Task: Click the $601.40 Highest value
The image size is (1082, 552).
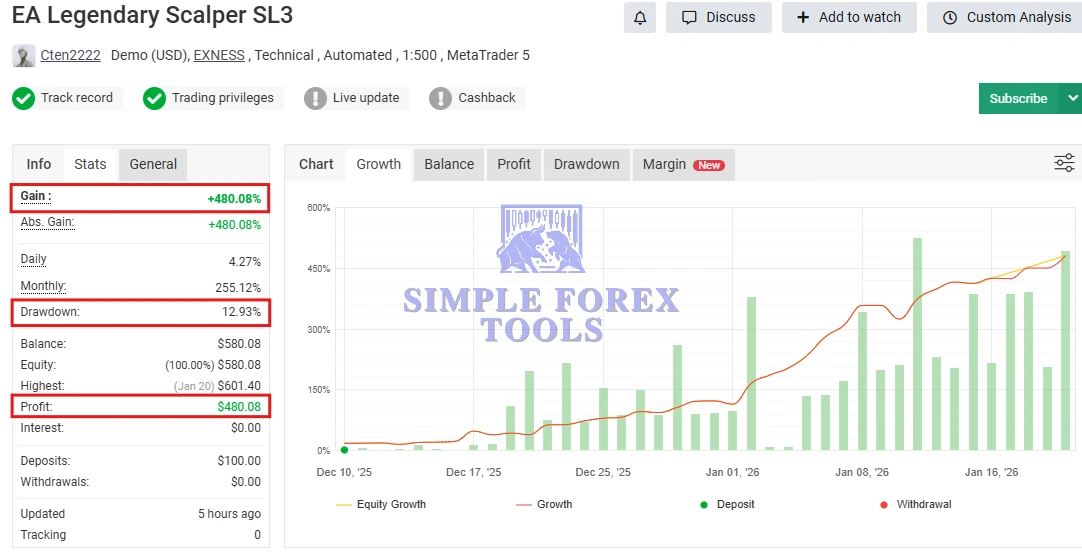Action: pos(239,386)
